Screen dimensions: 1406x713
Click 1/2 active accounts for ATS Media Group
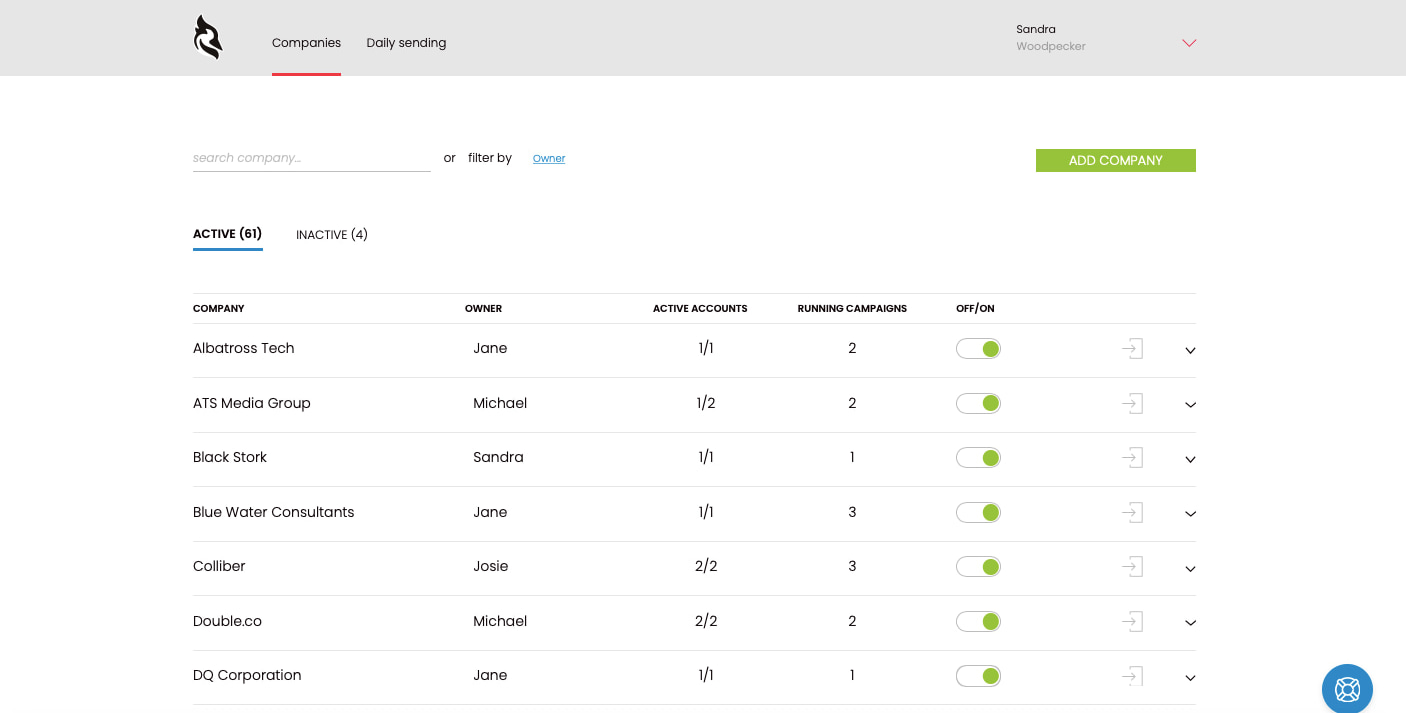coord(706,403)
